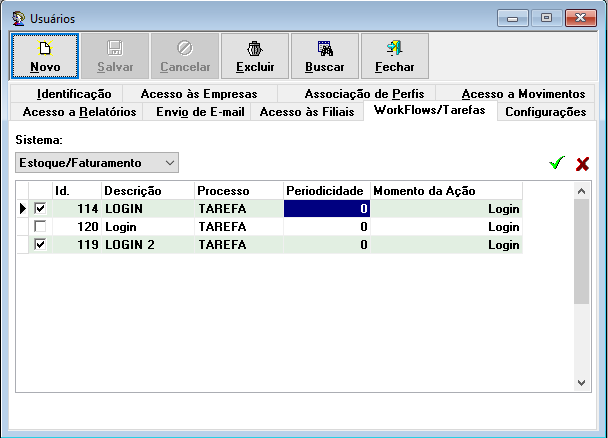The image size is (608, 438).
Task: Check the Login 120 row checkbox
Action: pos(40,227)
